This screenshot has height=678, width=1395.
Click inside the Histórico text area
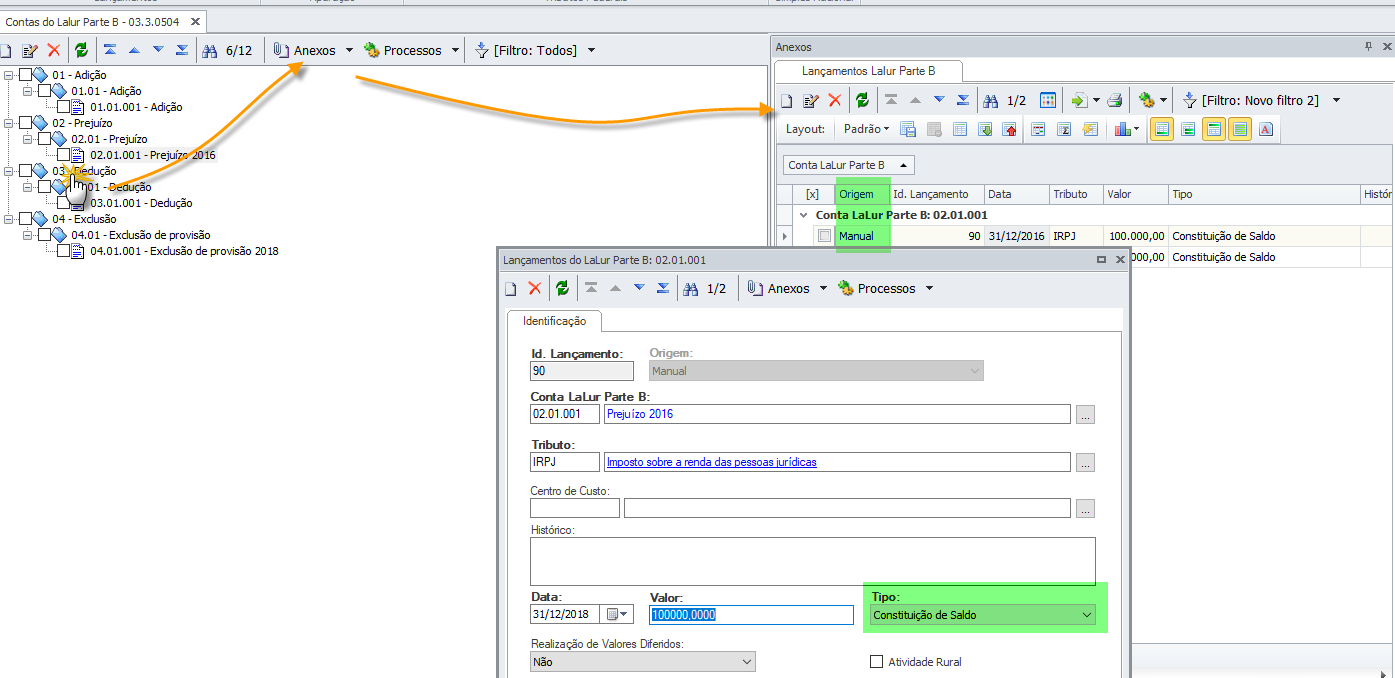point(812,561)
